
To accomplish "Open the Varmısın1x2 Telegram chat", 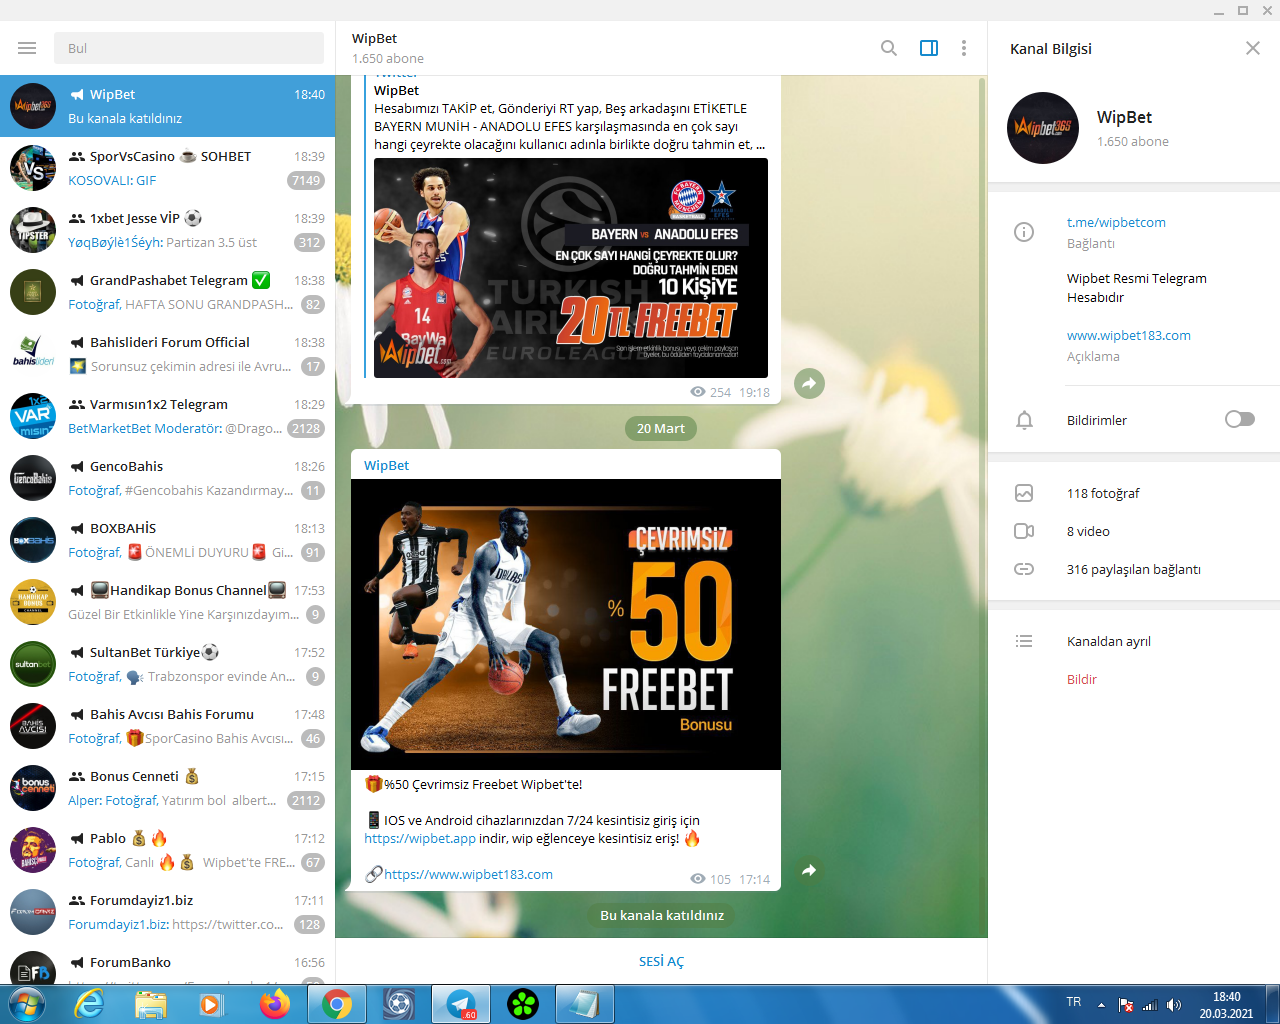I will tap(167, 416).
